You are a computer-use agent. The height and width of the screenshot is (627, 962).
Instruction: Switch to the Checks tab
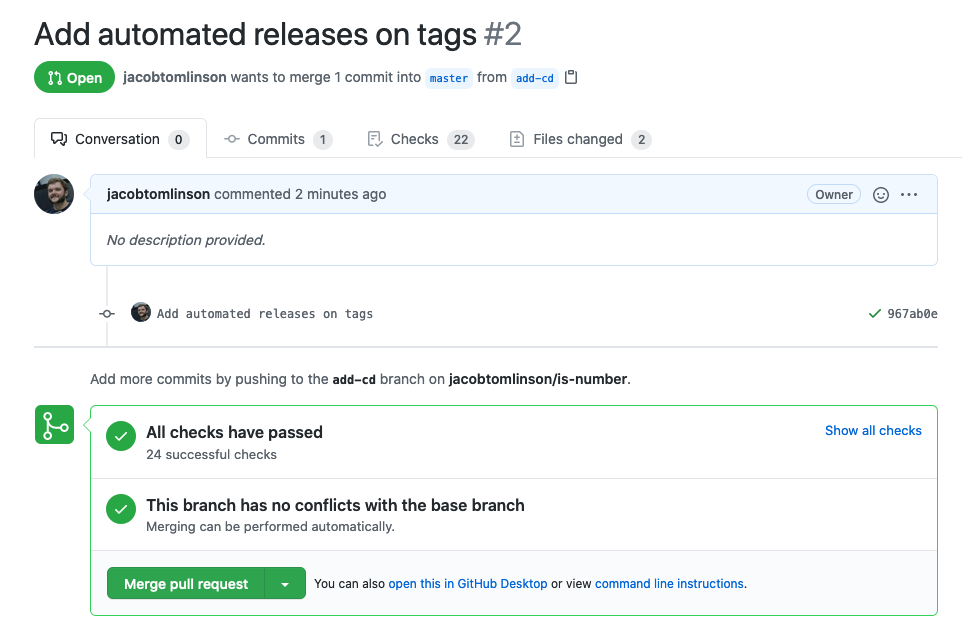click(413, 139)
